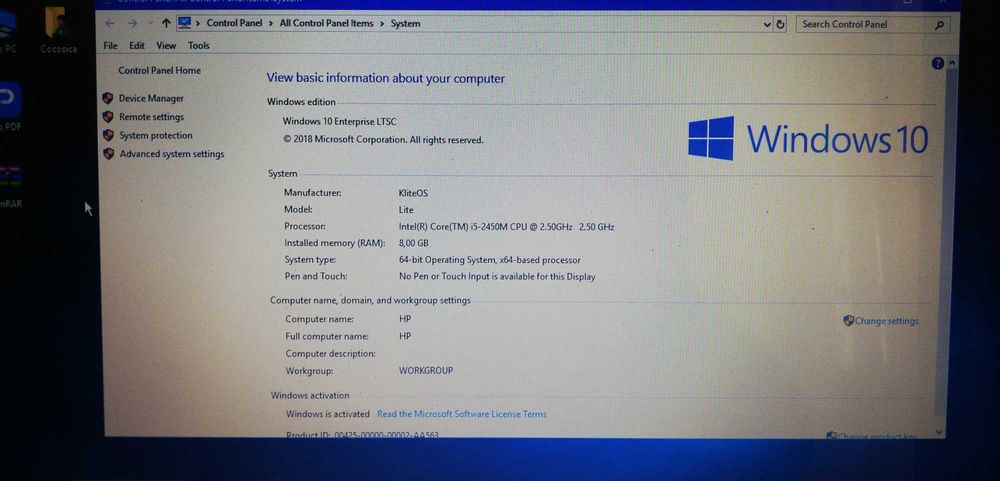The height and width of the screenshot is (481, 1000).
Task: Click the scrollbar down arrow
Action: [939, 432]
